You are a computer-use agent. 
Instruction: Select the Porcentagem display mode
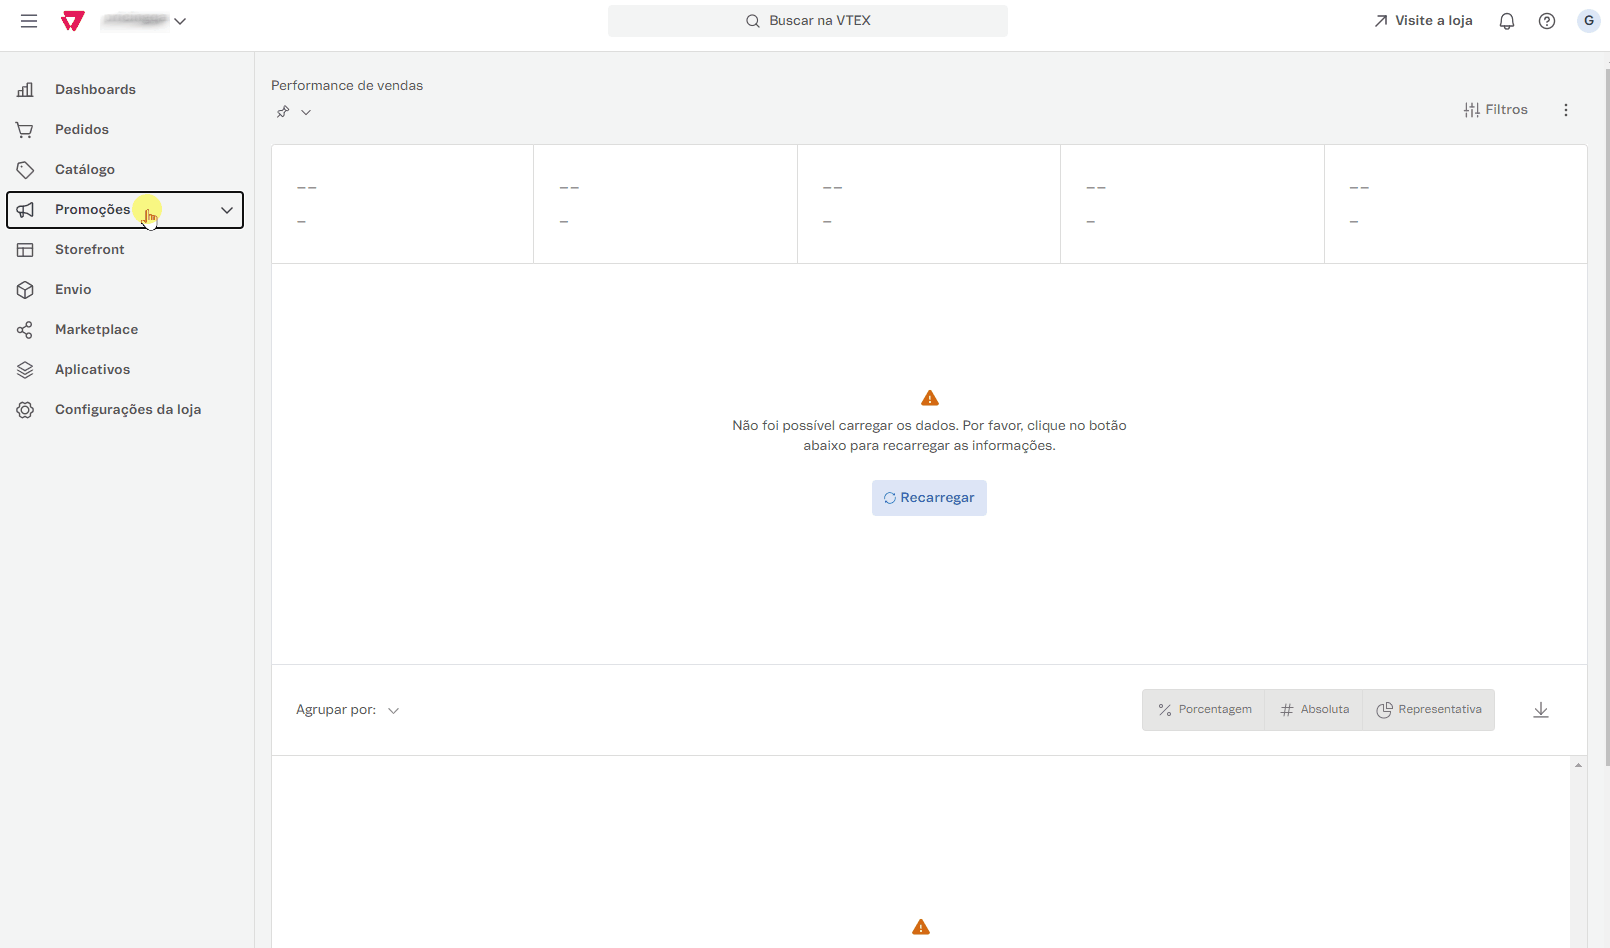click(1203, 709)
